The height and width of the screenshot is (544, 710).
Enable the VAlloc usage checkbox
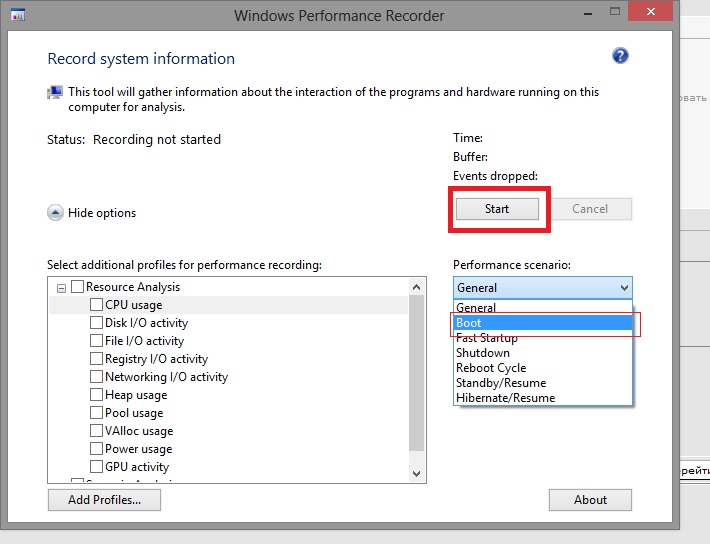(x=96, y=430)
